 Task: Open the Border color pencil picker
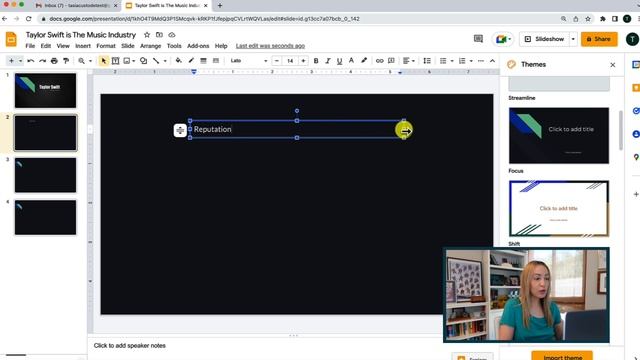pos(191,61)
